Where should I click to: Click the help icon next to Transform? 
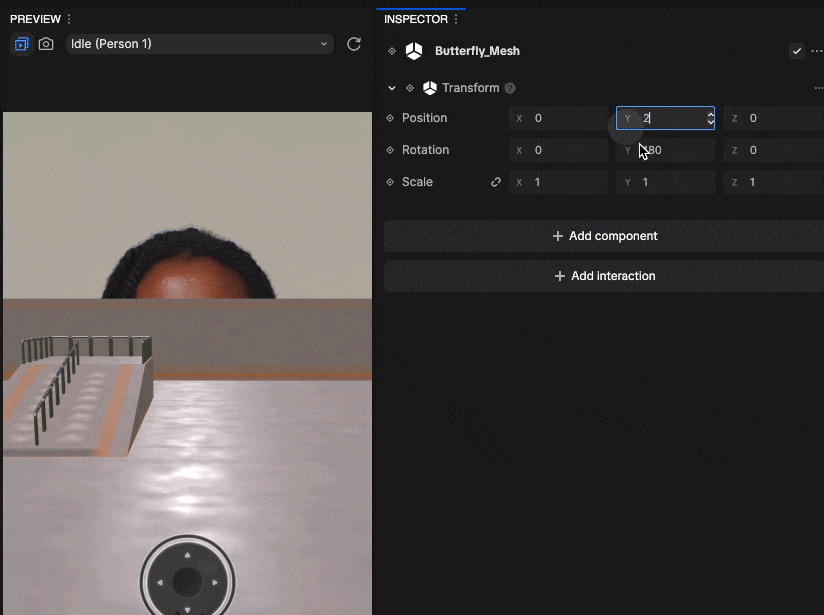click(510, 88)
